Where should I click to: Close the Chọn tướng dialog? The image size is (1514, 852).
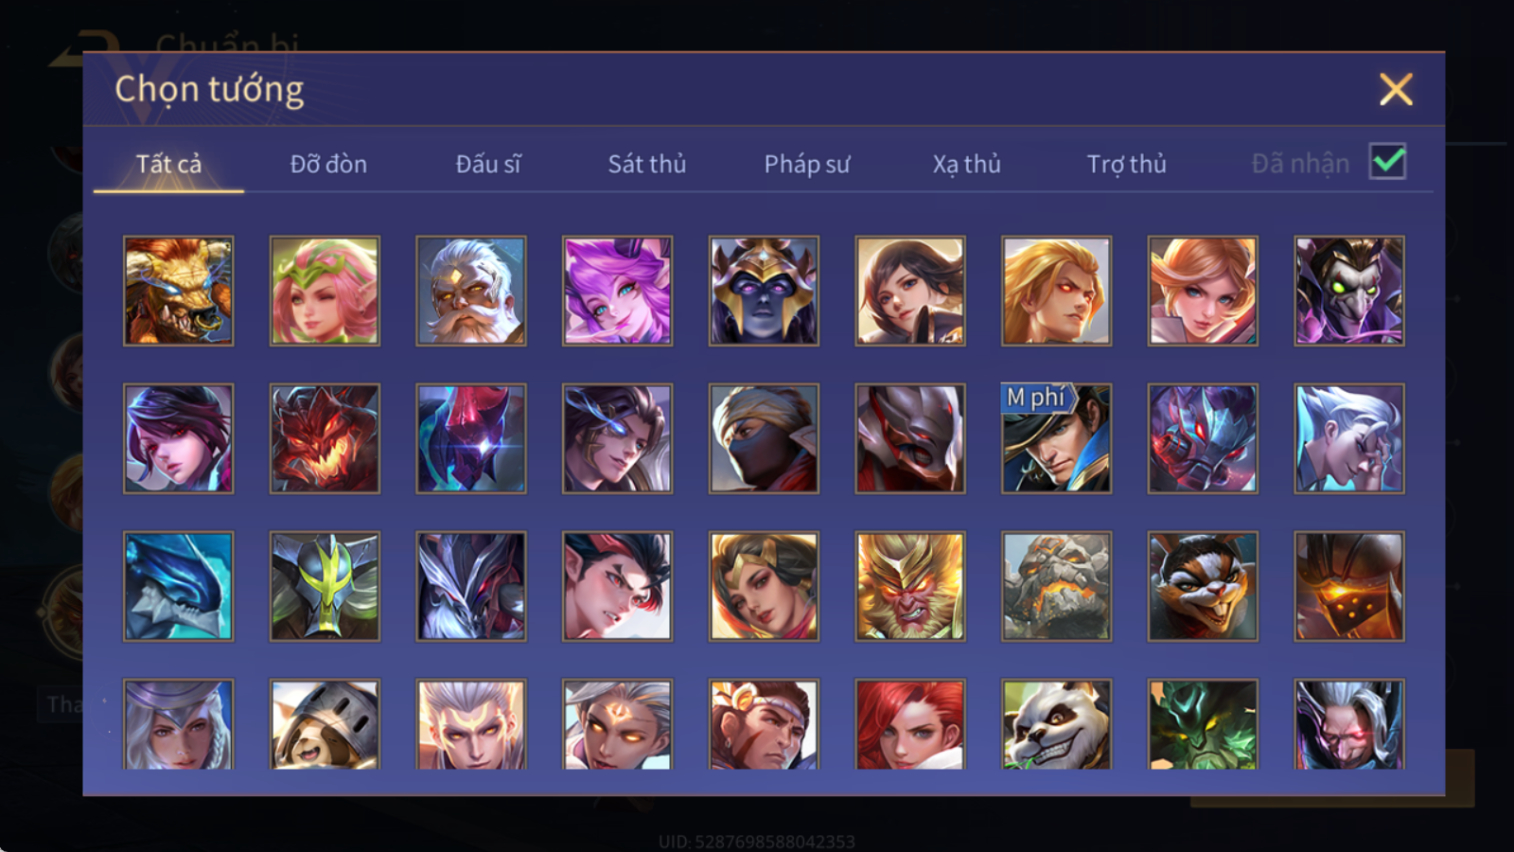point(1396,89)
